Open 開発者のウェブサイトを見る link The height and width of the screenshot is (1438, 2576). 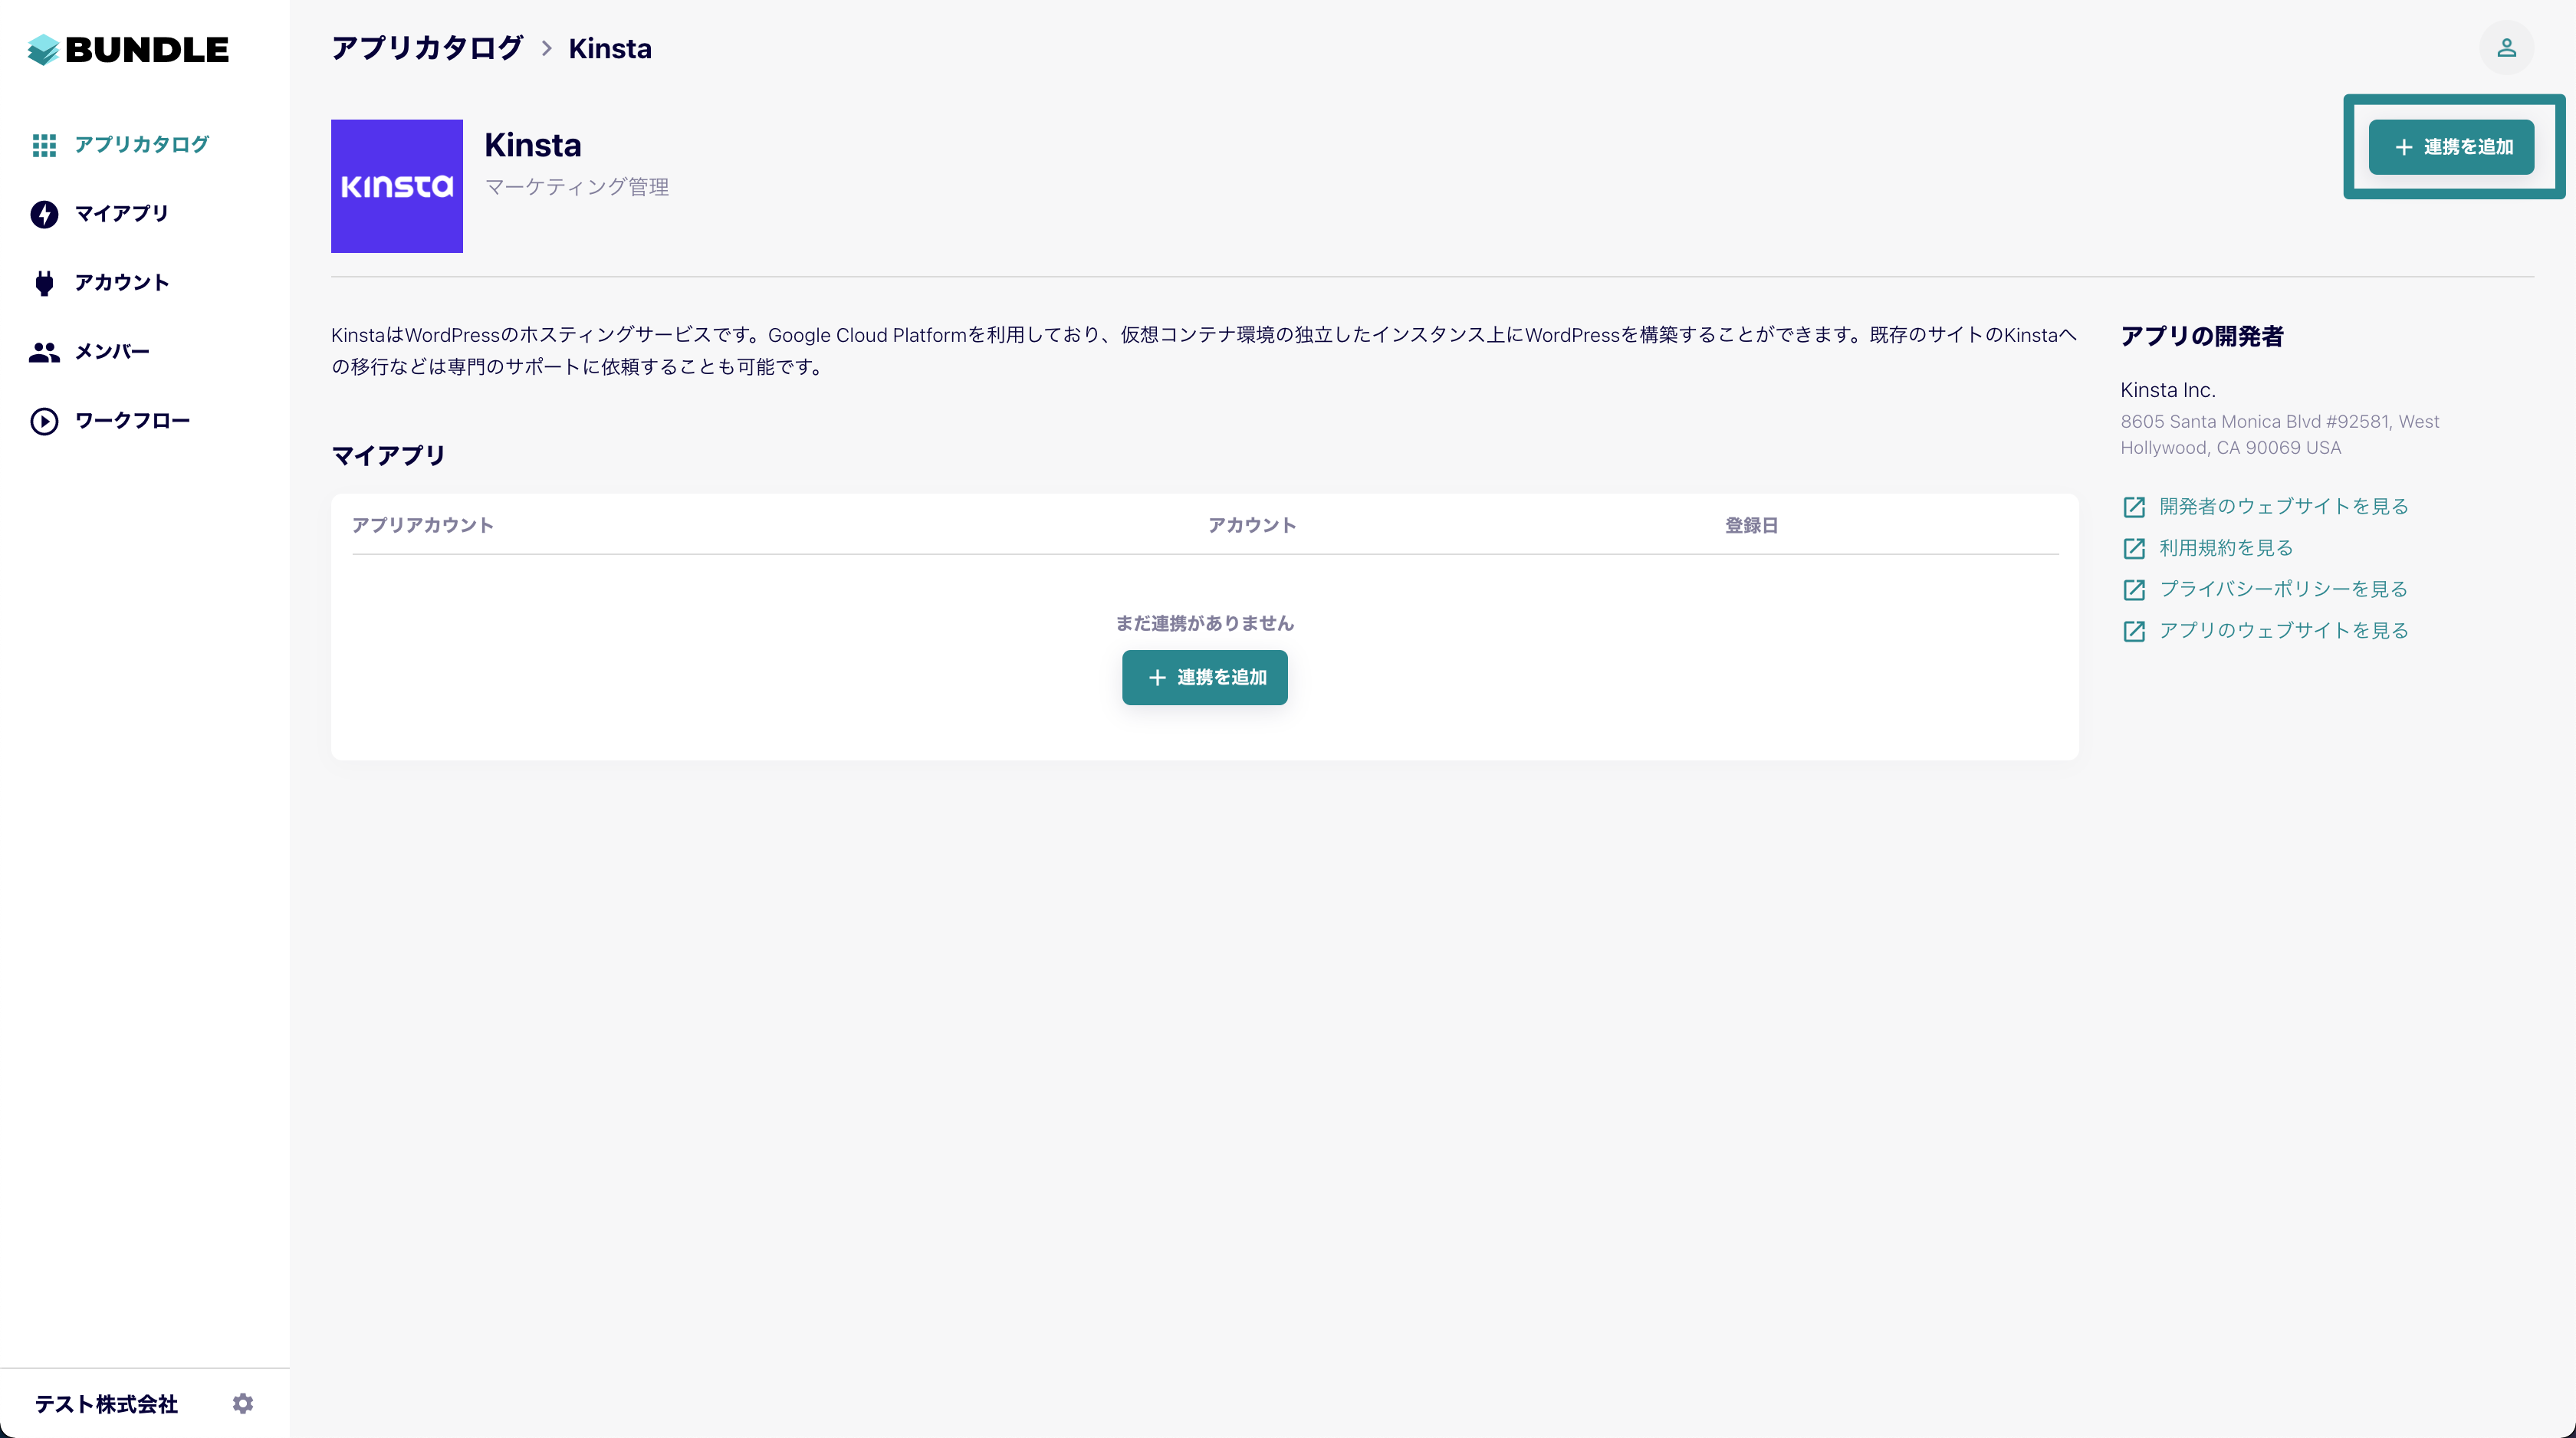click(x=2283, y=506)
